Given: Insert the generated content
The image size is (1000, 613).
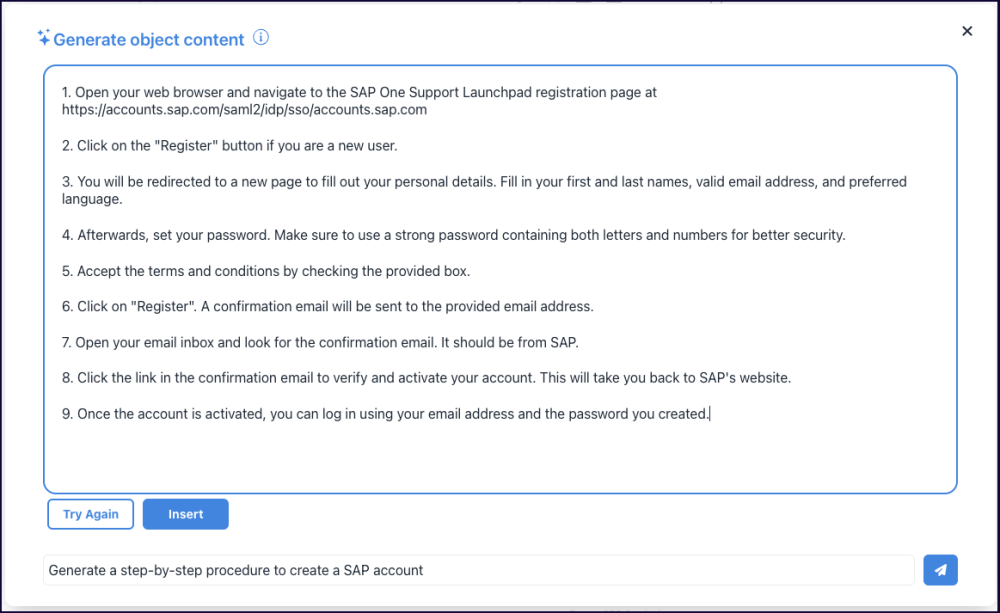Looking at the screenshot, I should (186, 514).
